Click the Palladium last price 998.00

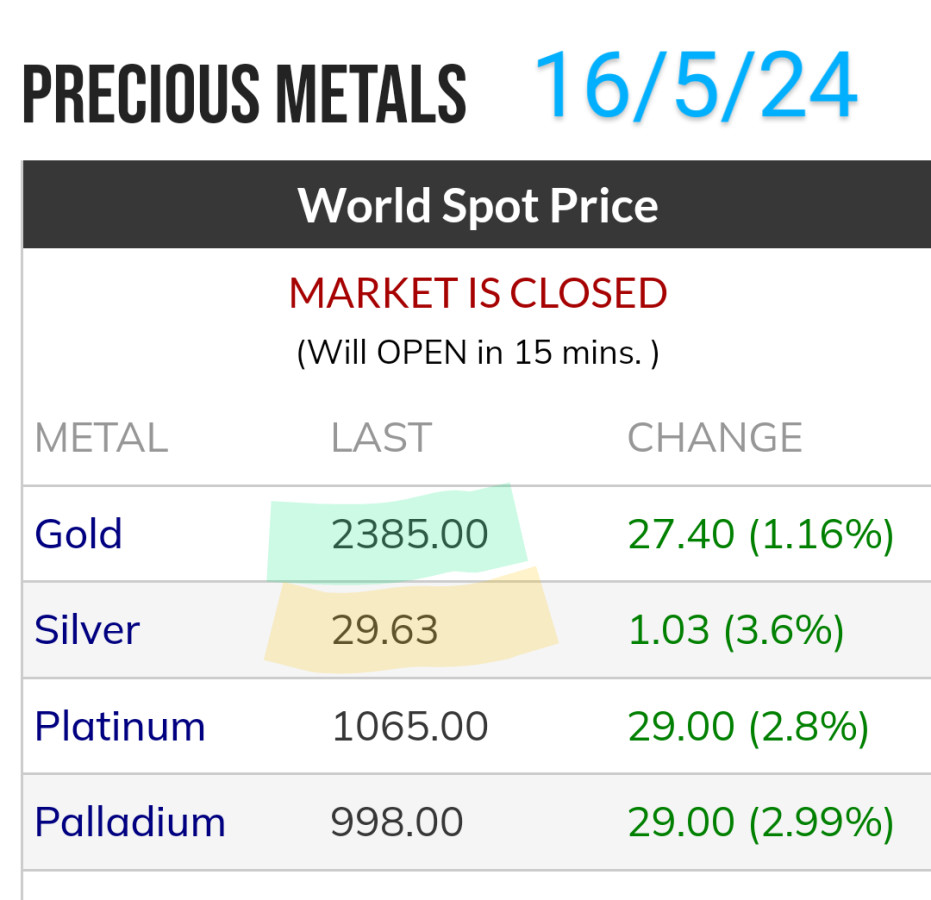point(397,822)
